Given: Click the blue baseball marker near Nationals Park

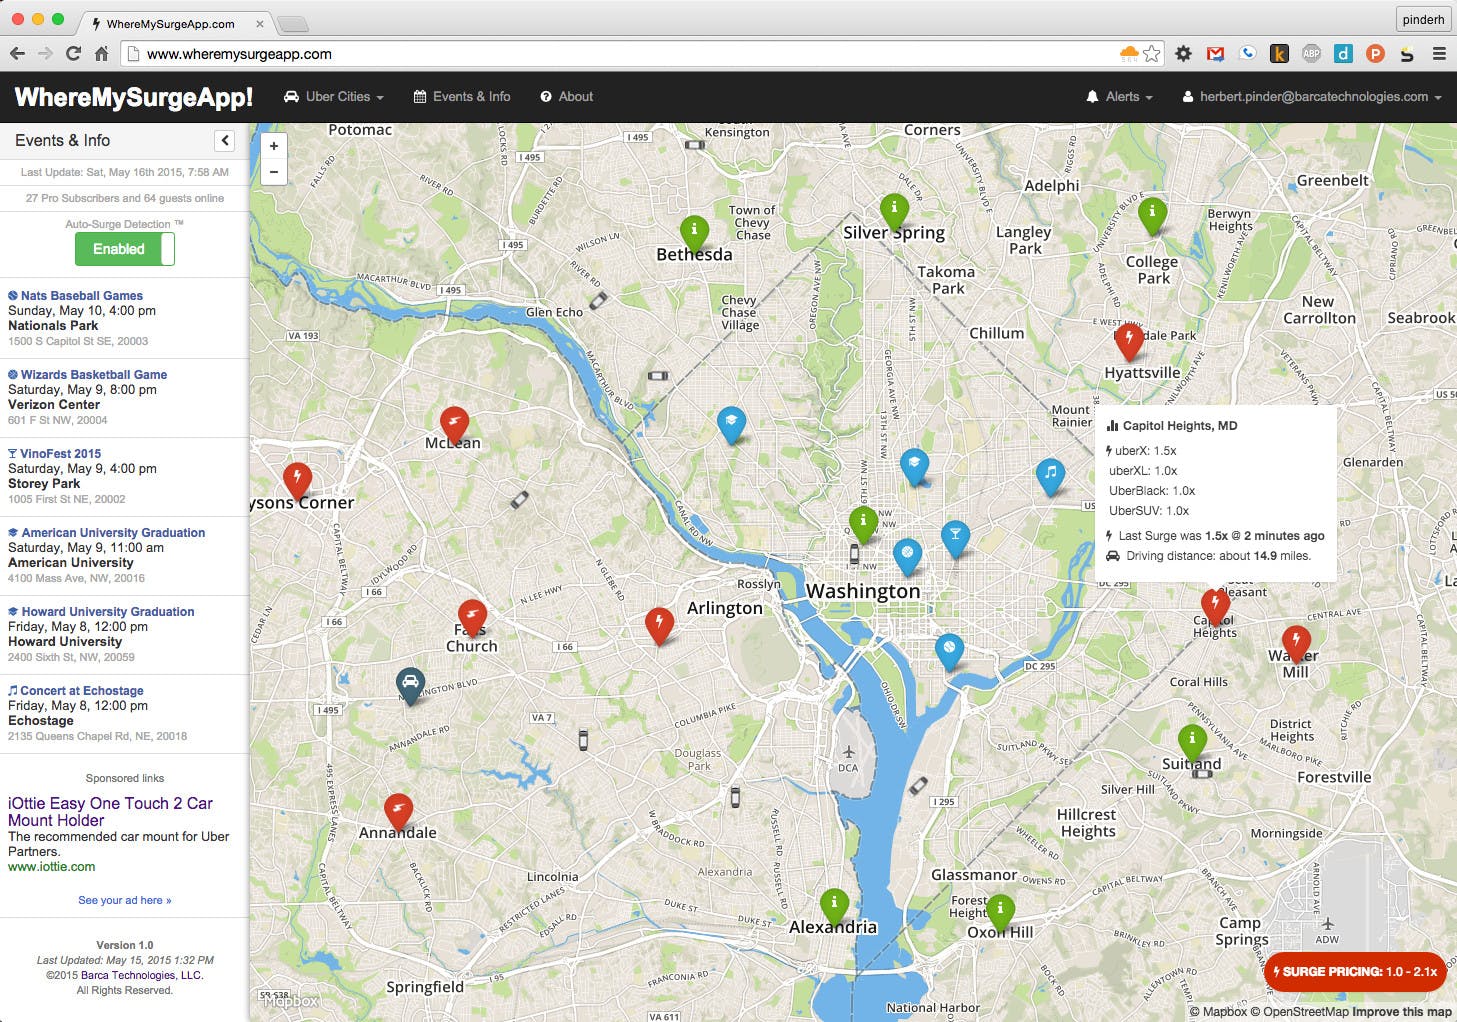Looking at the screenshot, I should [949, 652].
